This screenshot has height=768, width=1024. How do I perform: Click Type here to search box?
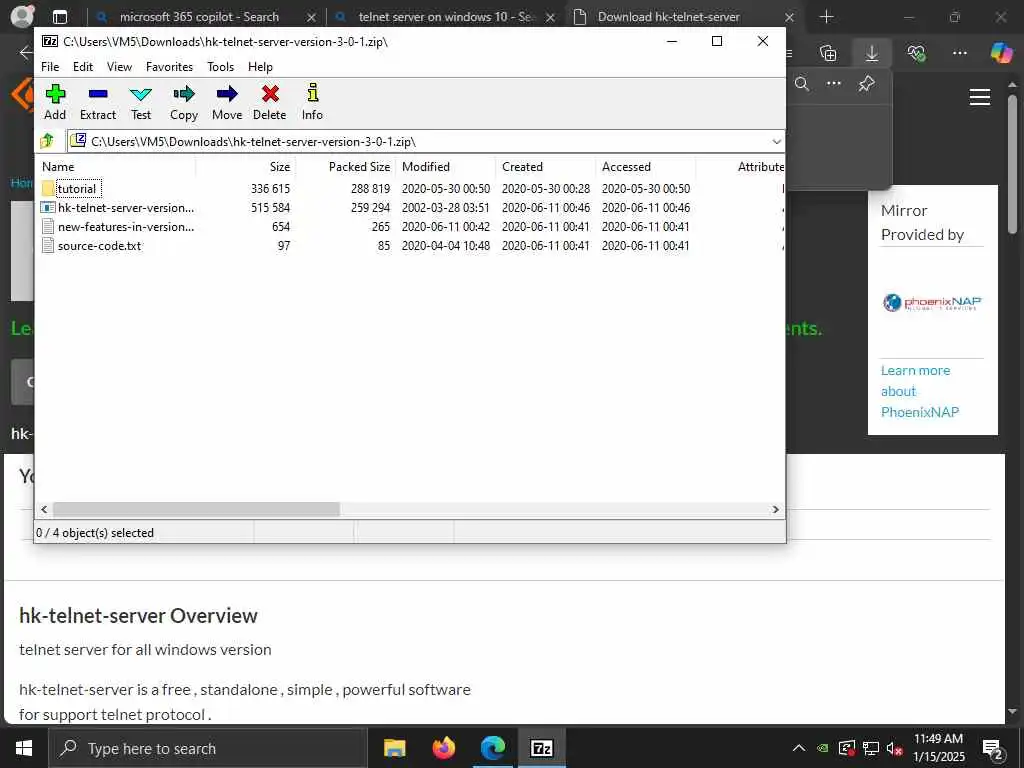click(x=208, y=748)
